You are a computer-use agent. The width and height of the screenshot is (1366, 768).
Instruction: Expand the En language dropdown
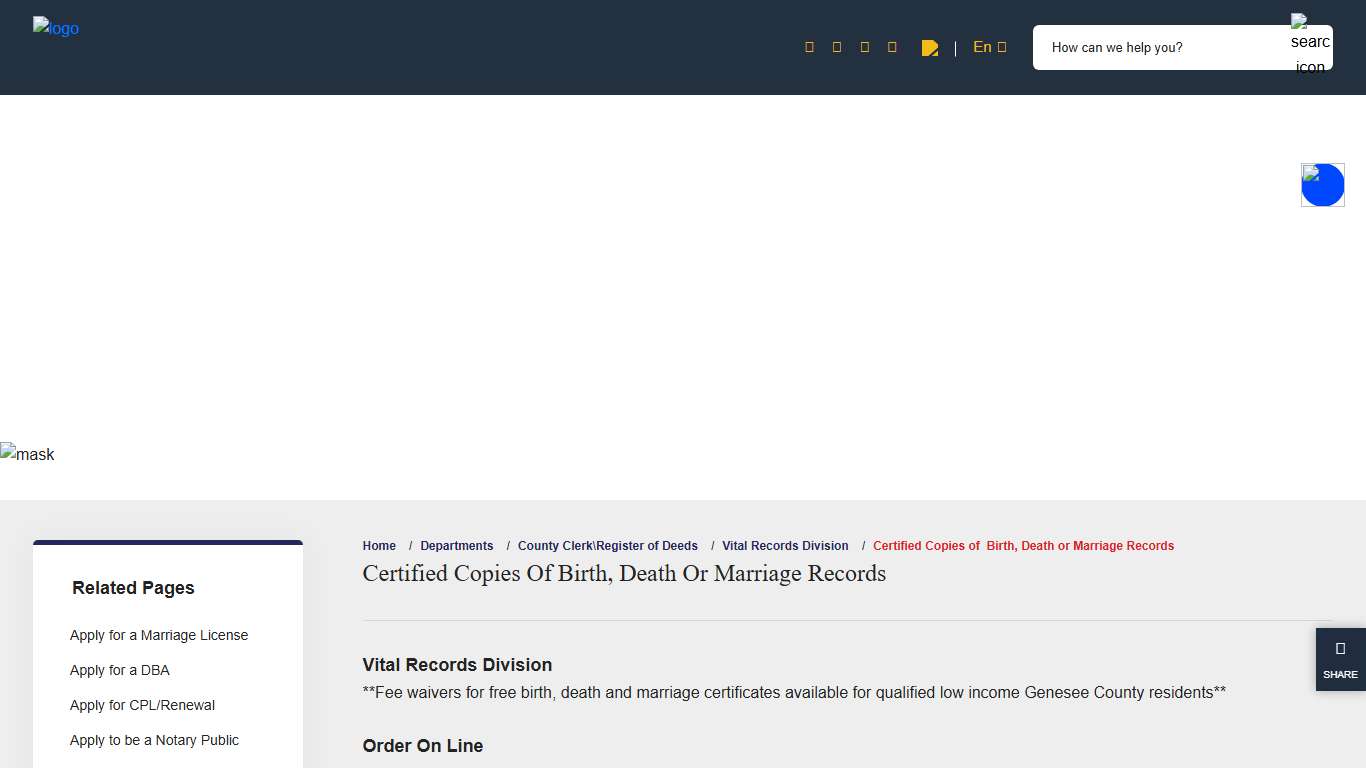click(989, 47)
